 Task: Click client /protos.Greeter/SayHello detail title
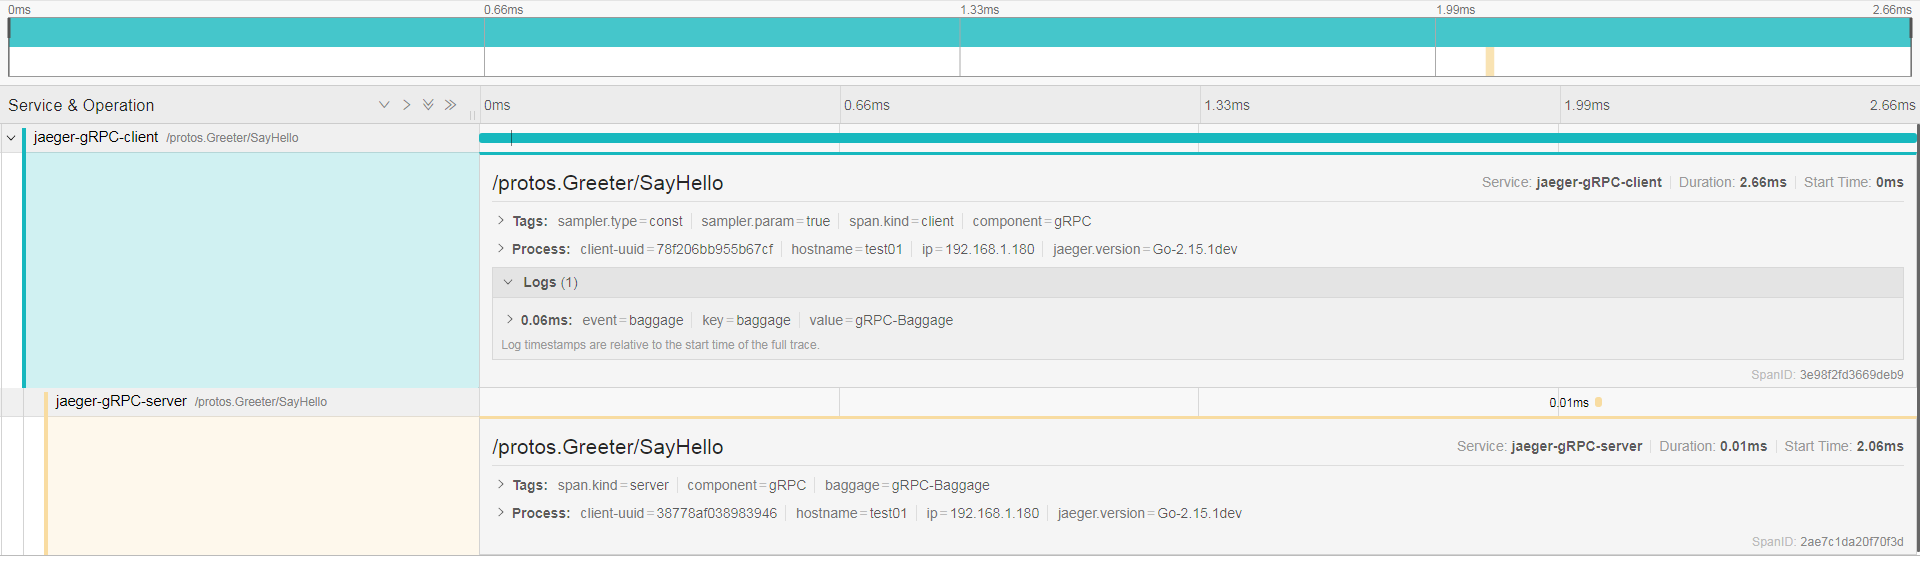pyautogui.click(x=607, y=183)
